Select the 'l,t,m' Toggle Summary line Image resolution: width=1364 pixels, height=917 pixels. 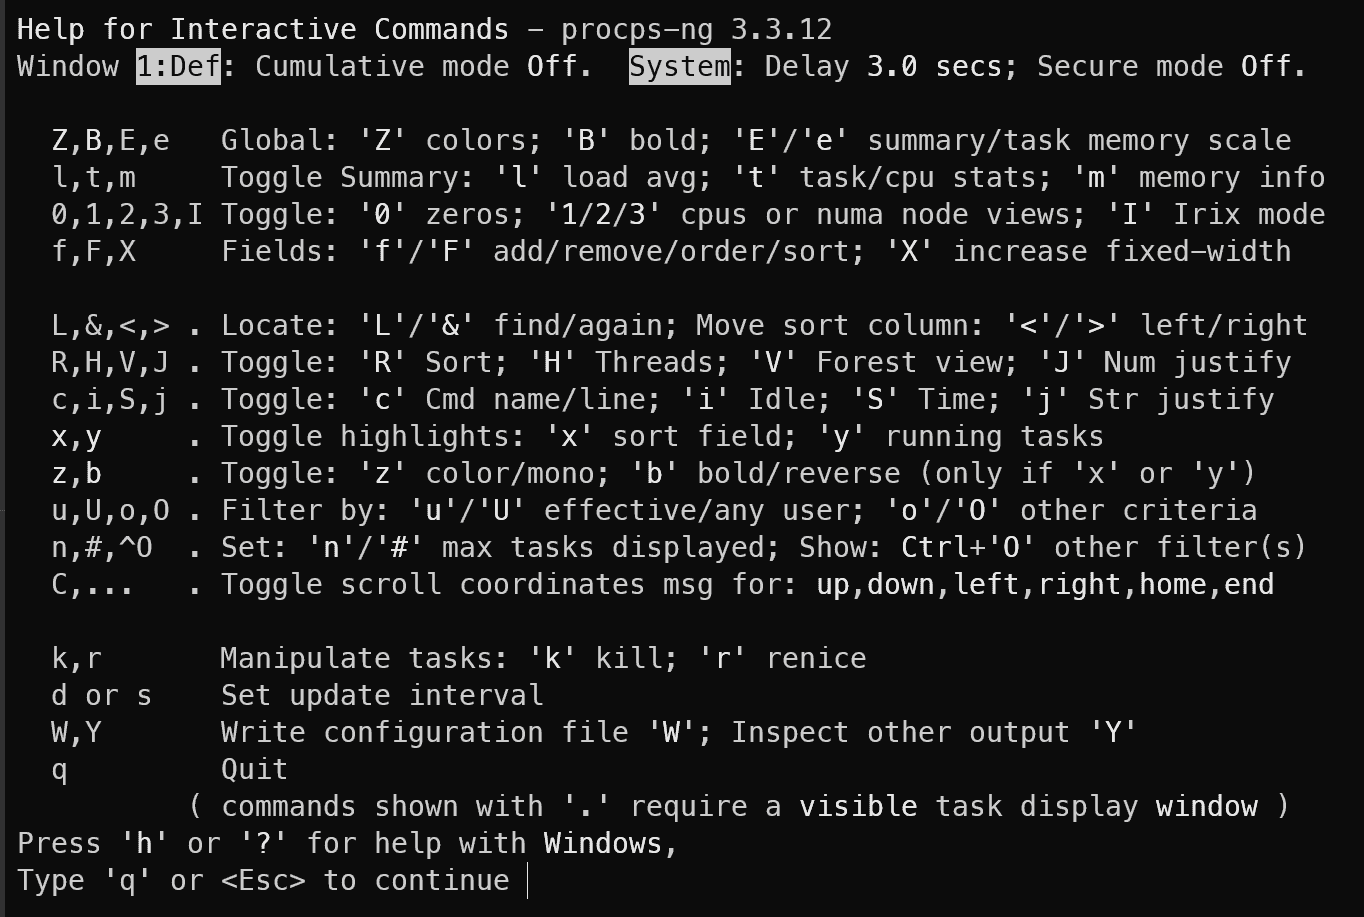[x=688, y=178]
